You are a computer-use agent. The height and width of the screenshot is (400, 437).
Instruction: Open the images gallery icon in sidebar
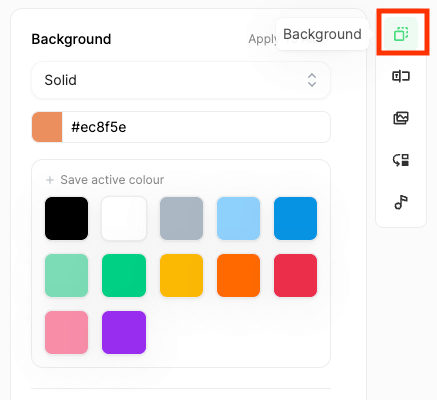point(401,118)
